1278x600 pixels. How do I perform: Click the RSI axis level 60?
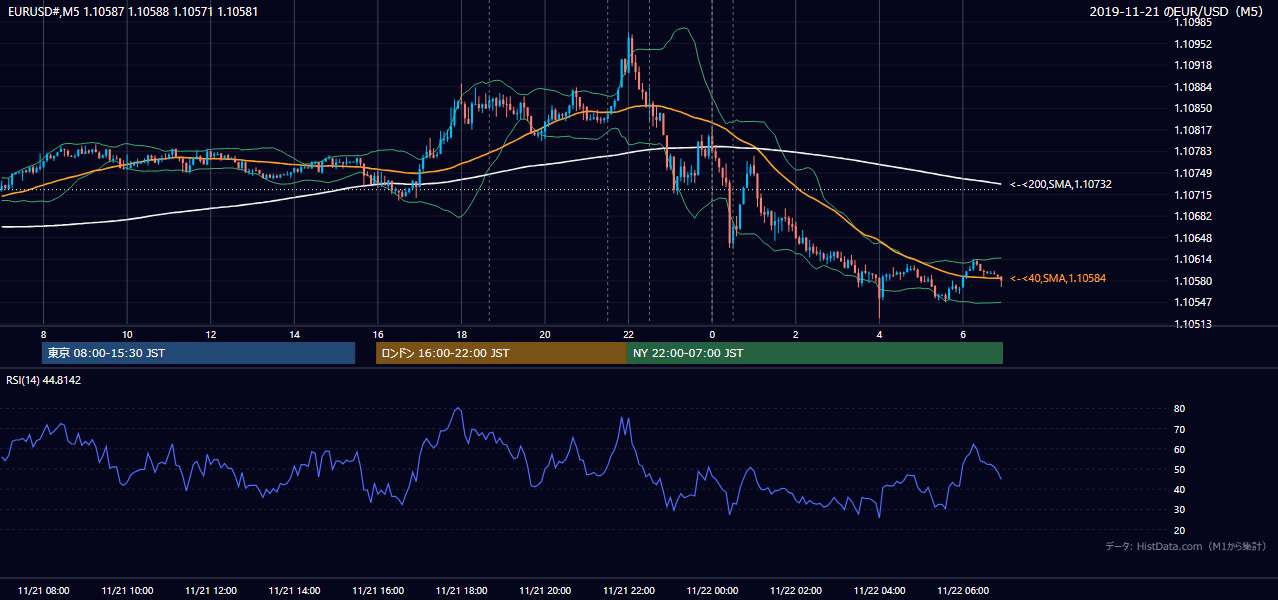point(1179,449)
